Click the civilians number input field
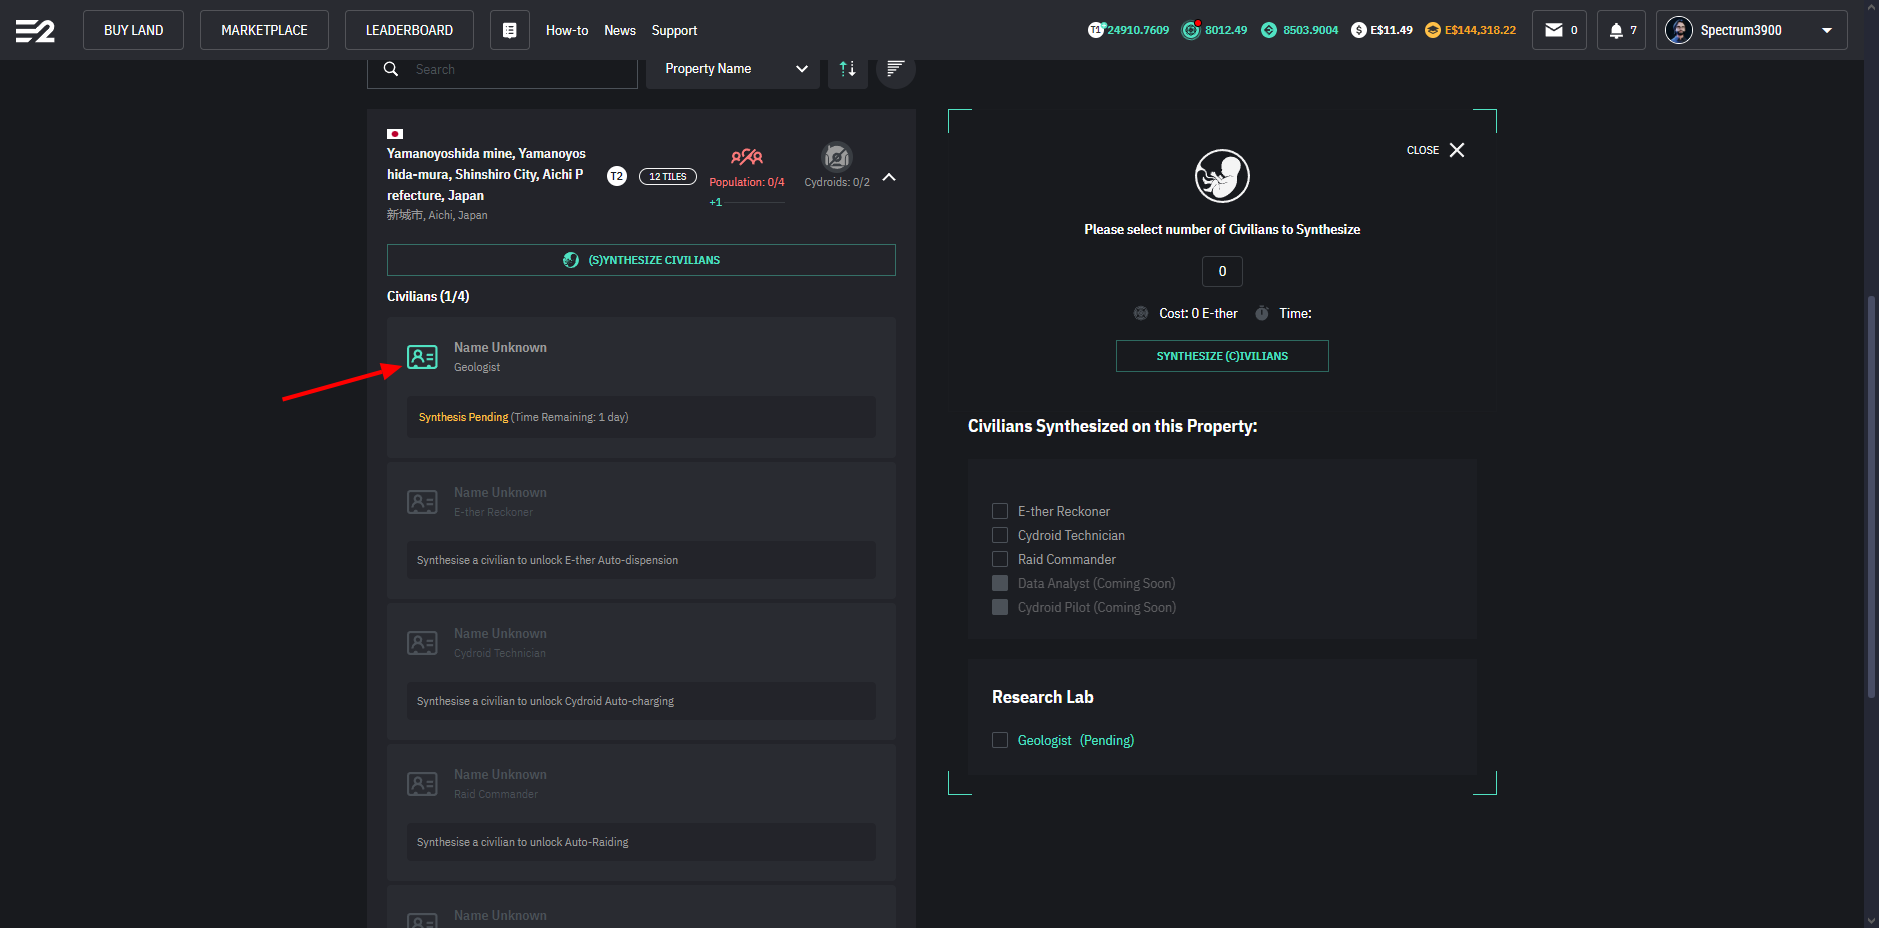1879x928 pixels. click(1221, 271)
